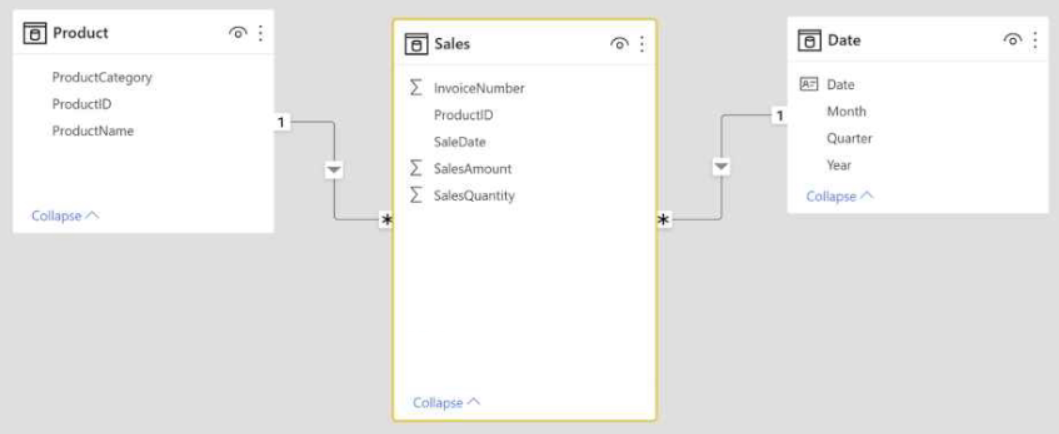This screenshot has width=1059, height=434.
Task: Collapse the Sales table card
Action: pyautogui.click(x=446, y=402)
